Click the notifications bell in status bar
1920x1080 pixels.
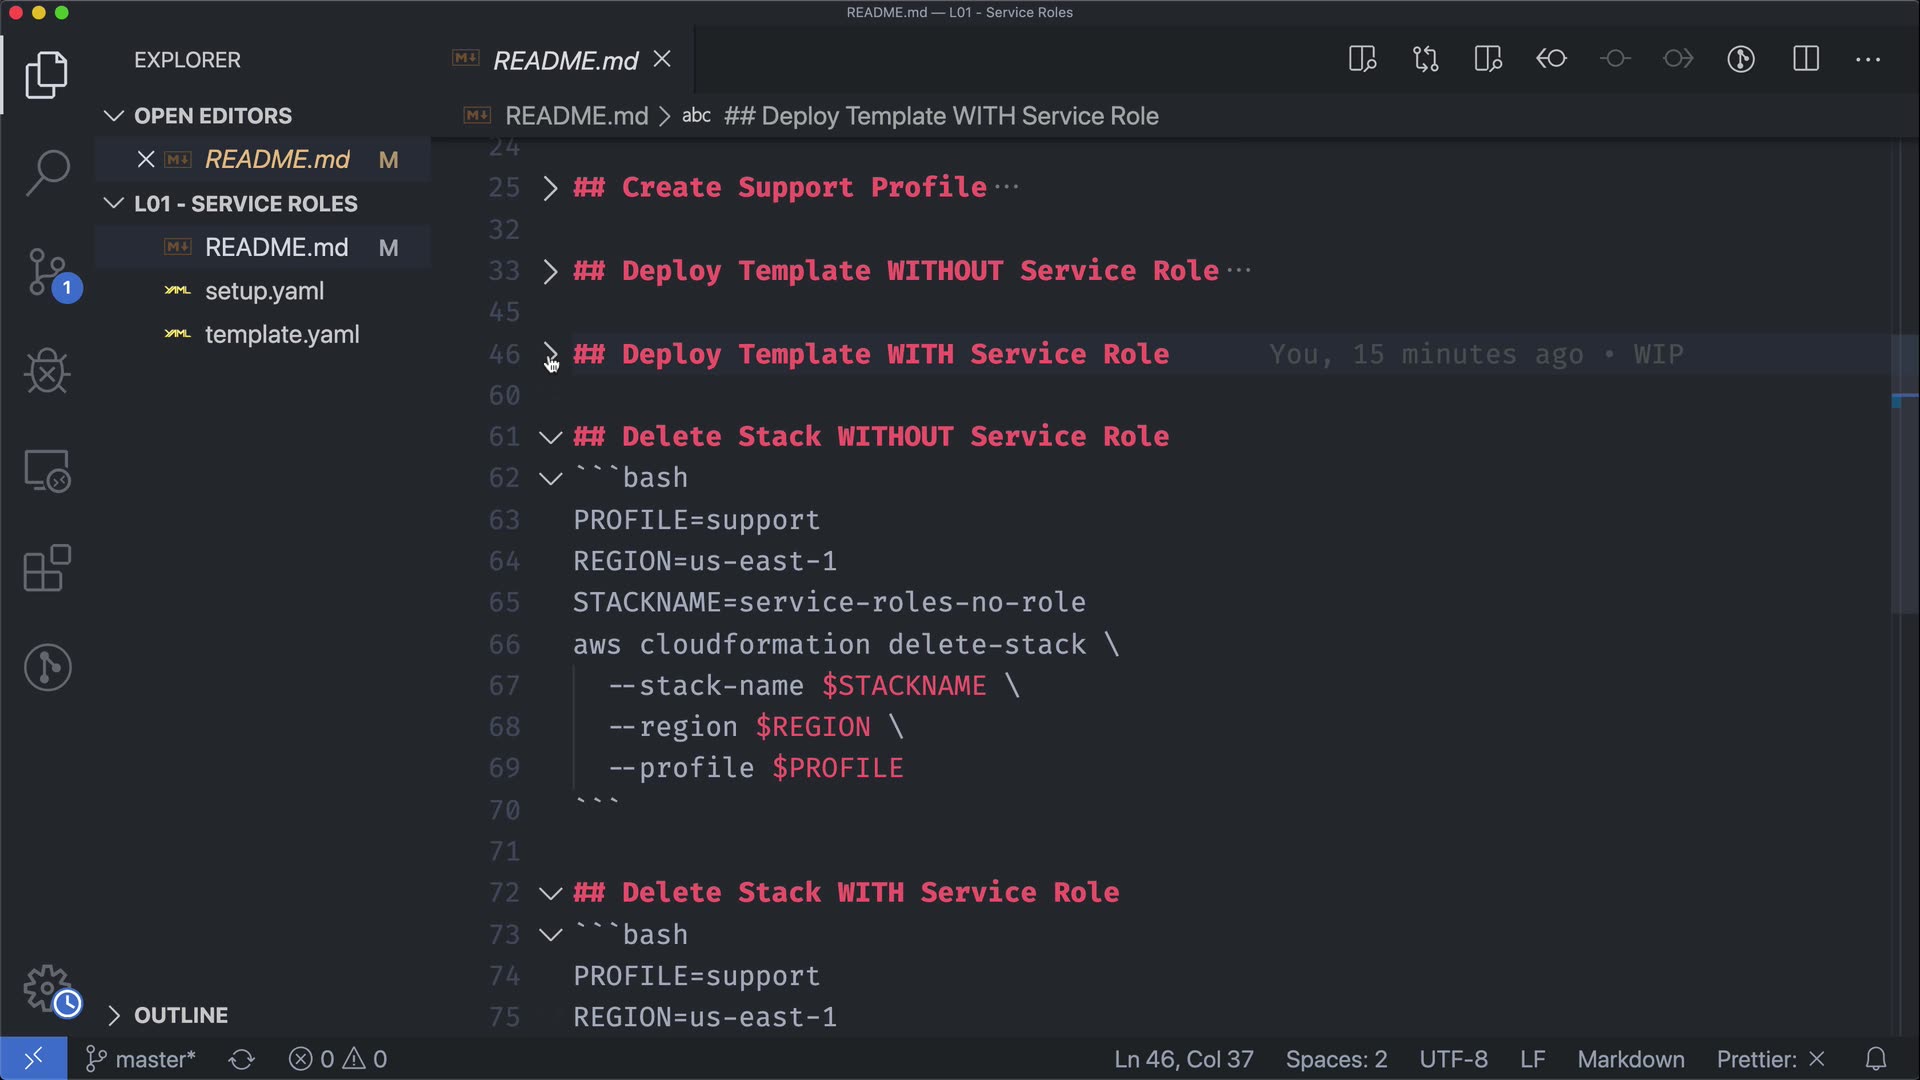[1876, 1059]
